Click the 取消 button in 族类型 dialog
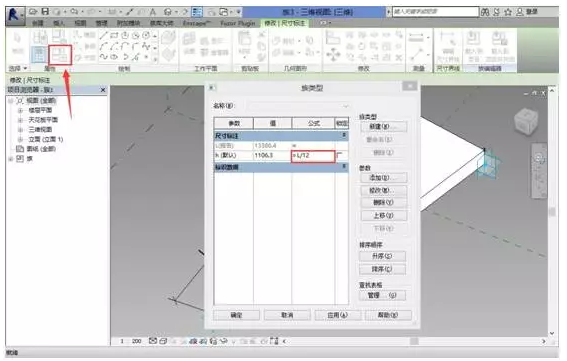 [287, 315]
